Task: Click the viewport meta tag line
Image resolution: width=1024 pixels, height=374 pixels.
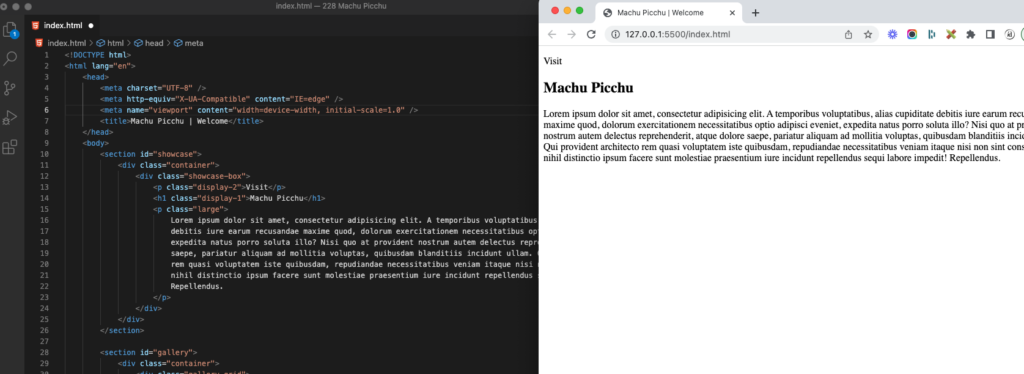Action: pyautogui.click(x=259, y=110)
